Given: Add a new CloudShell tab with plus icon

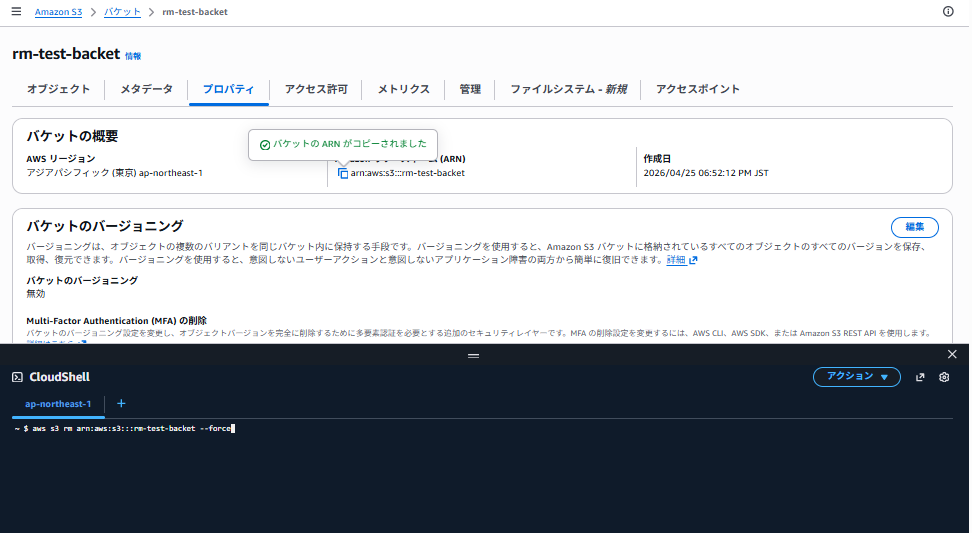Looking at the screenshot, I should pos(122,403).
